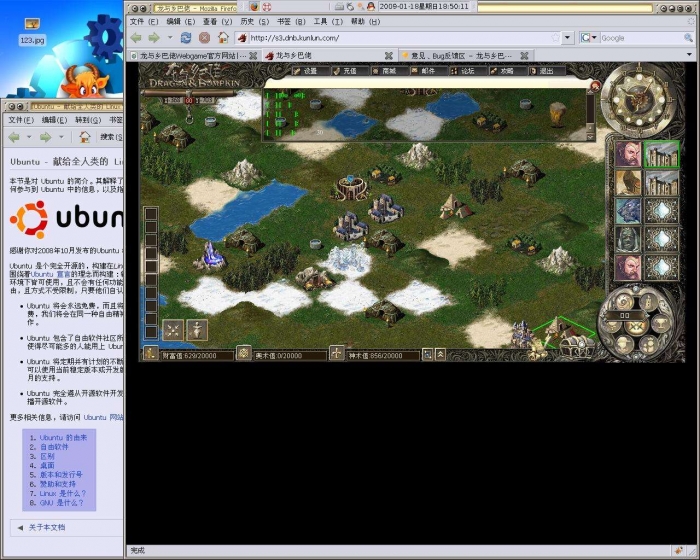Click the 充值 recharge button in game bar
Screen dimensions: 700x560
[x=350, y=71]
